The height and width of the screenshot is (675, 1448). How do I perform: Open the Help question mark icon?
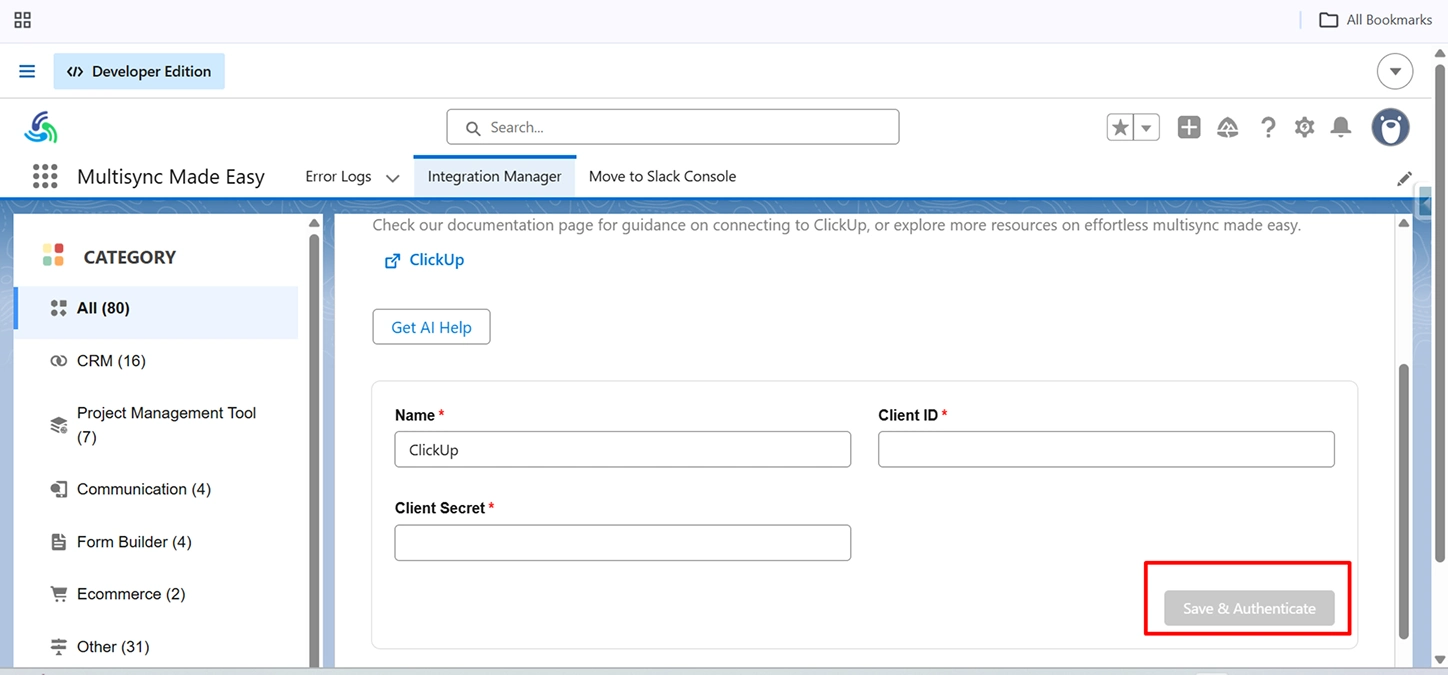(x=1268, y=127)
